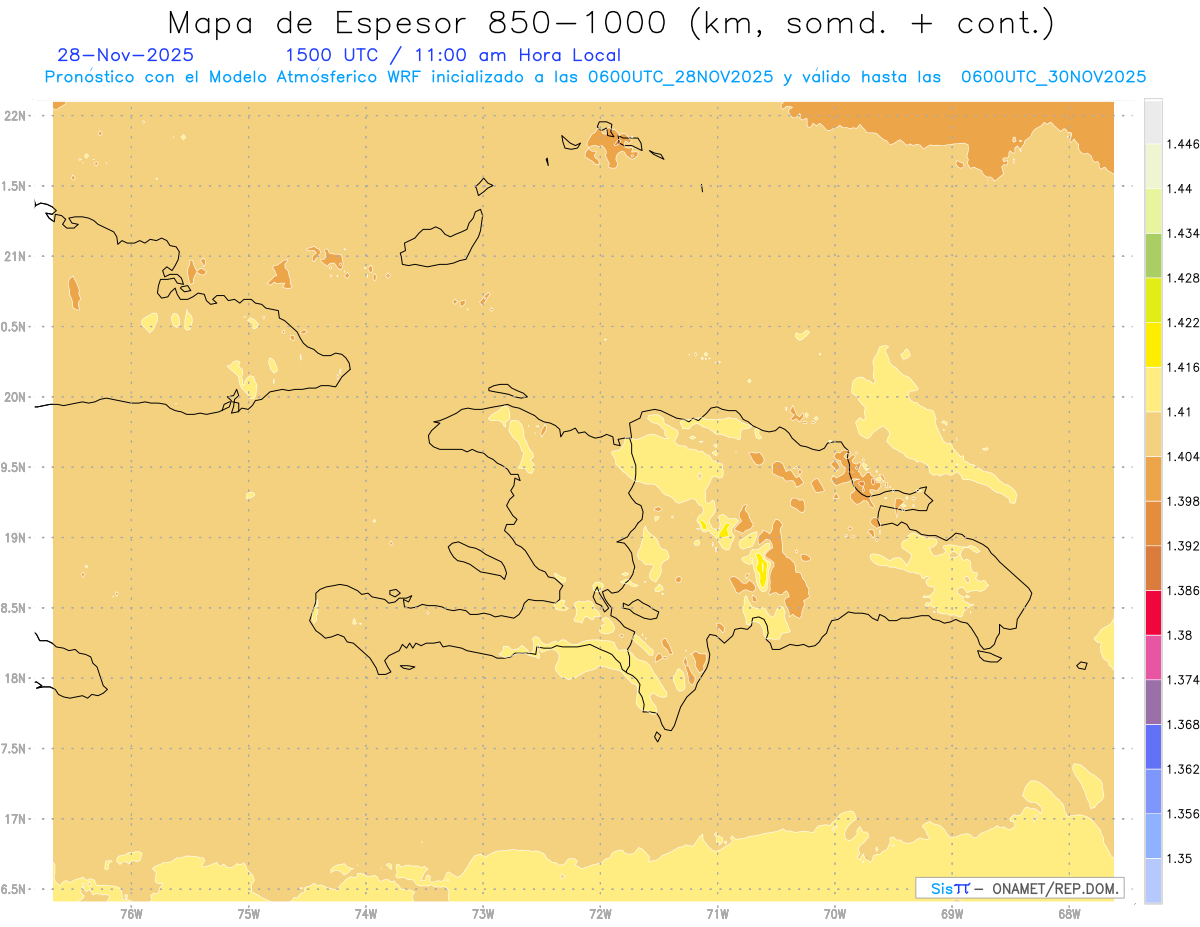Click the '73W' longitude label
1200x927 pixels.
pyautogui.click(x=483, y=914)
